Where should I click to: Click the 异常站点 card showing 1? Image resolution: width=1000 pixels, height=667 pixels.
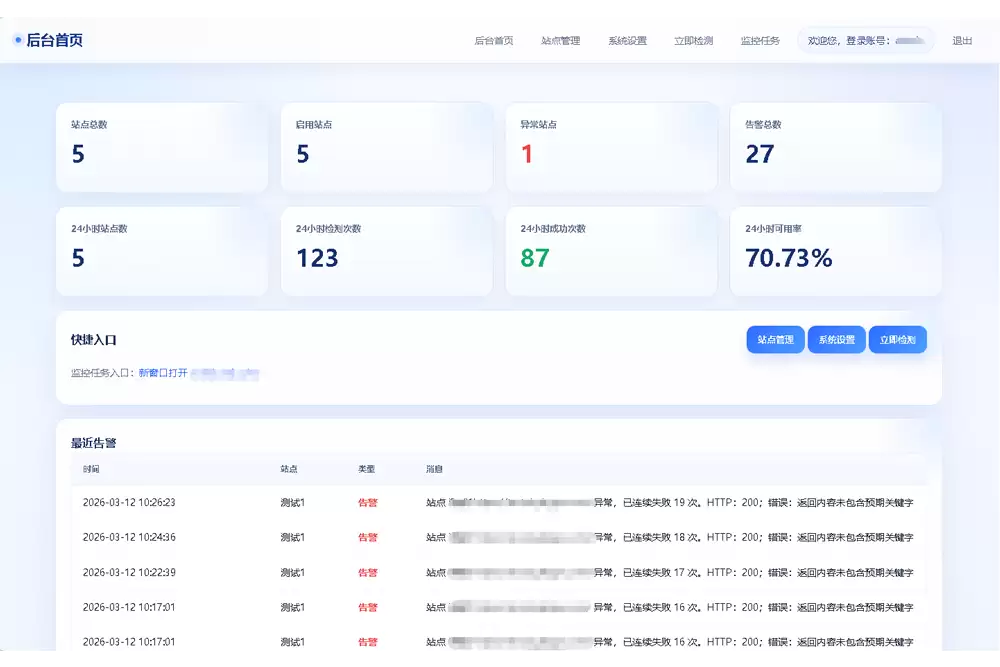611,147
